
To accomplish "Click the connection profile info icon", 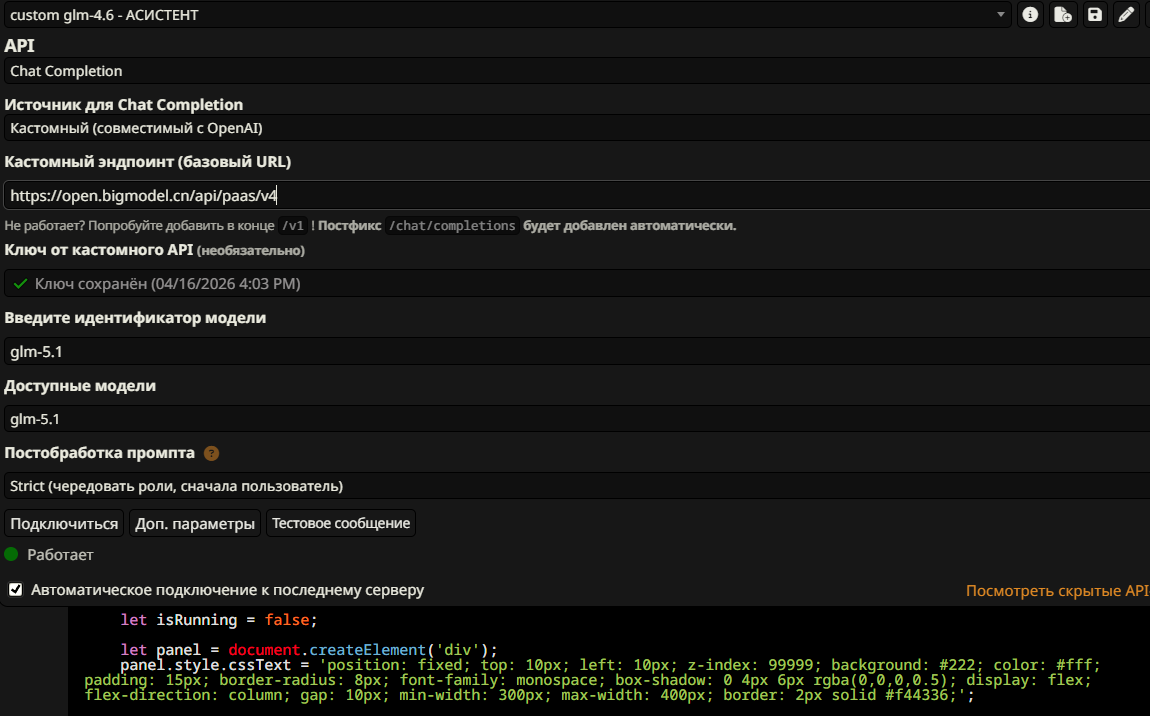I will 1030,15.
